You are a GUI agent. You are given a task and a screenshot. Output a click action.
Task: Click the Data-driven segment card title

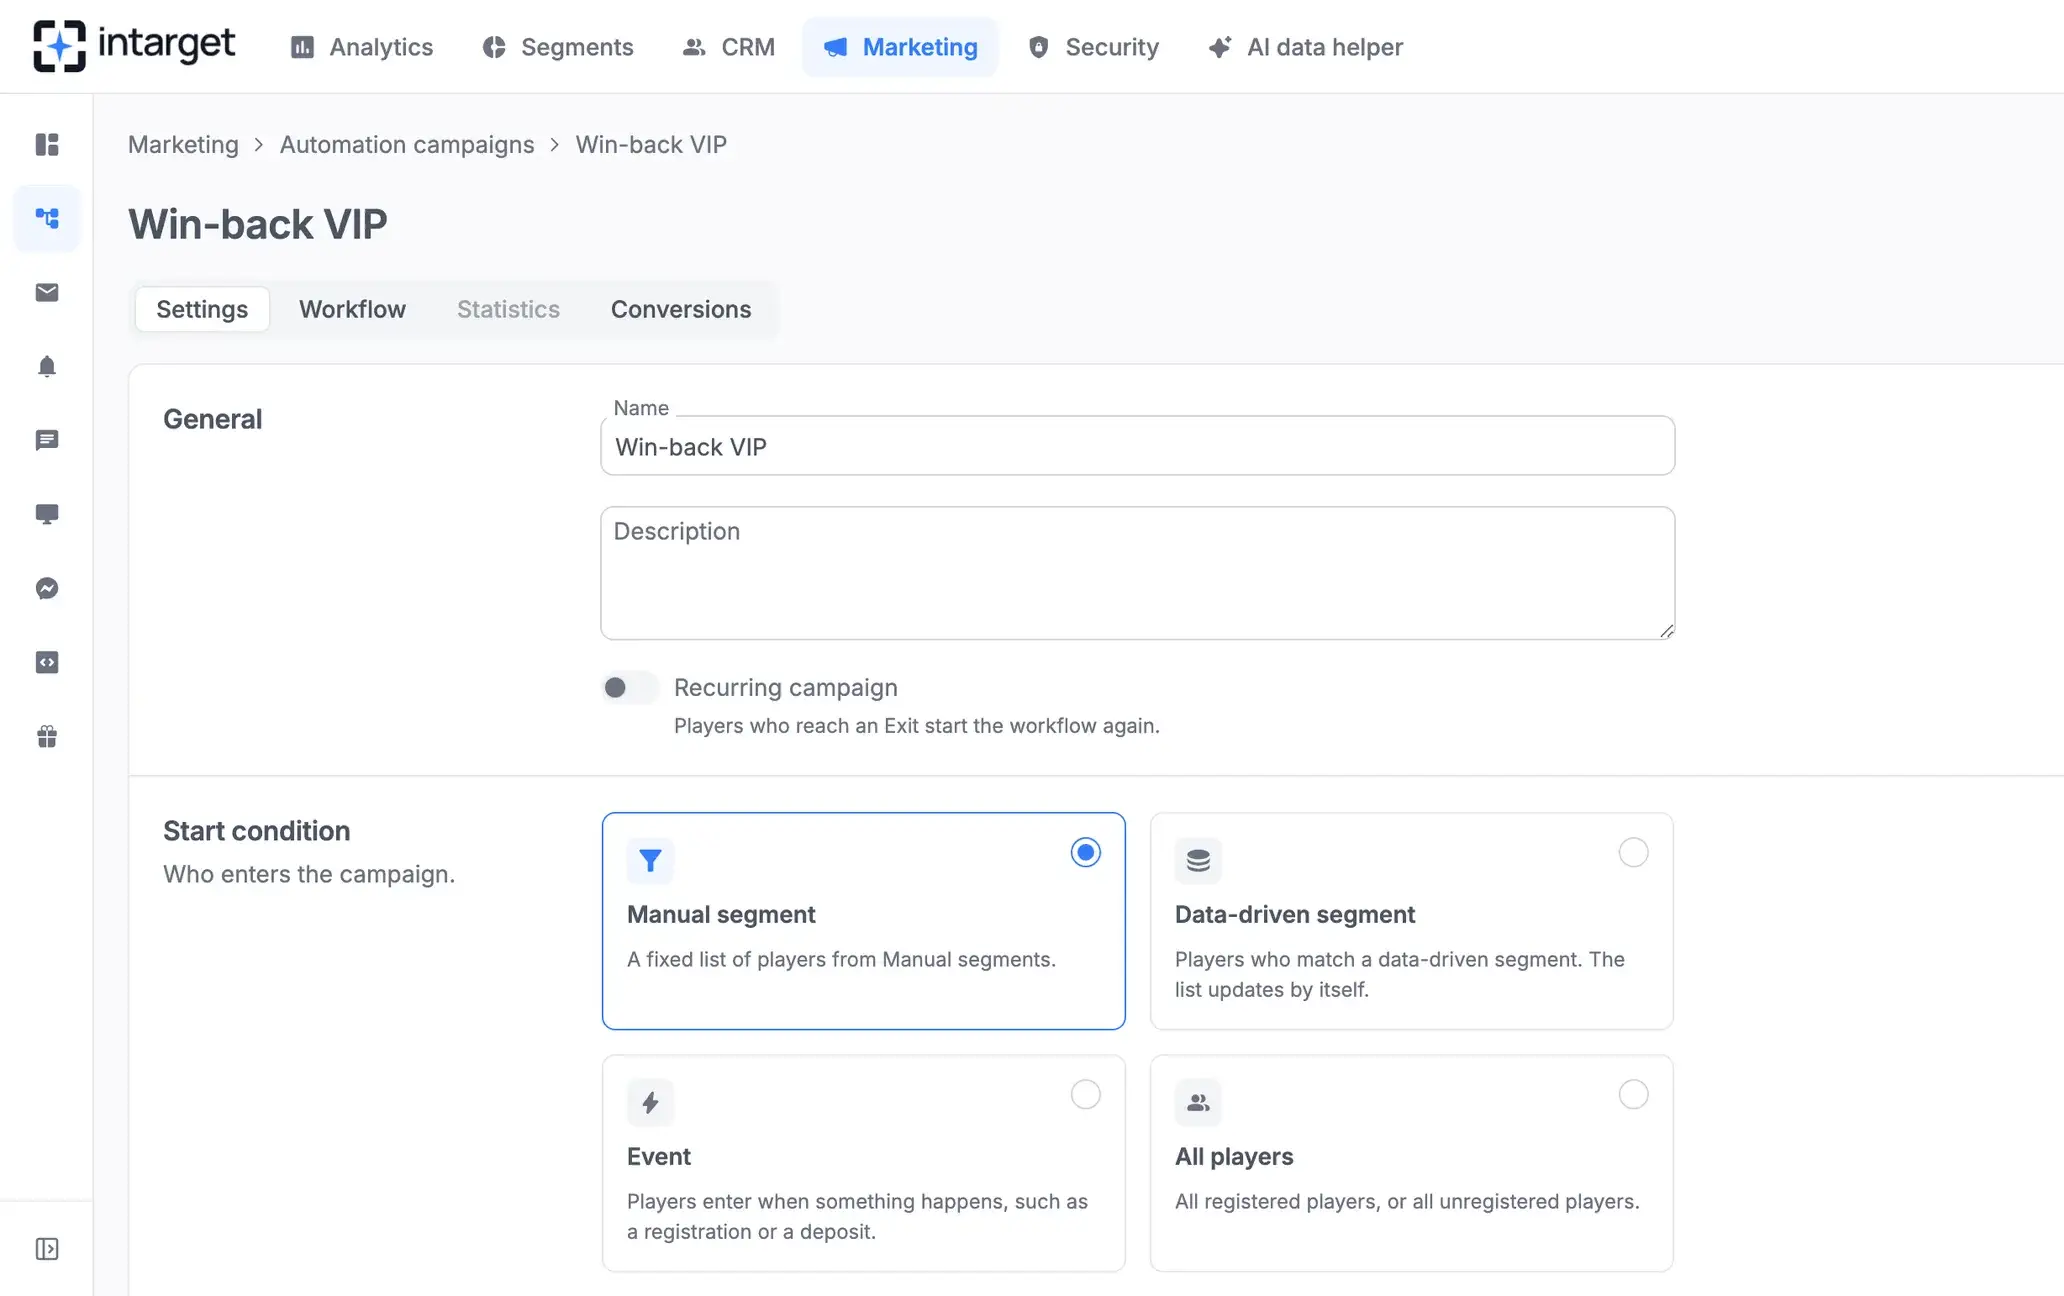1295,914
